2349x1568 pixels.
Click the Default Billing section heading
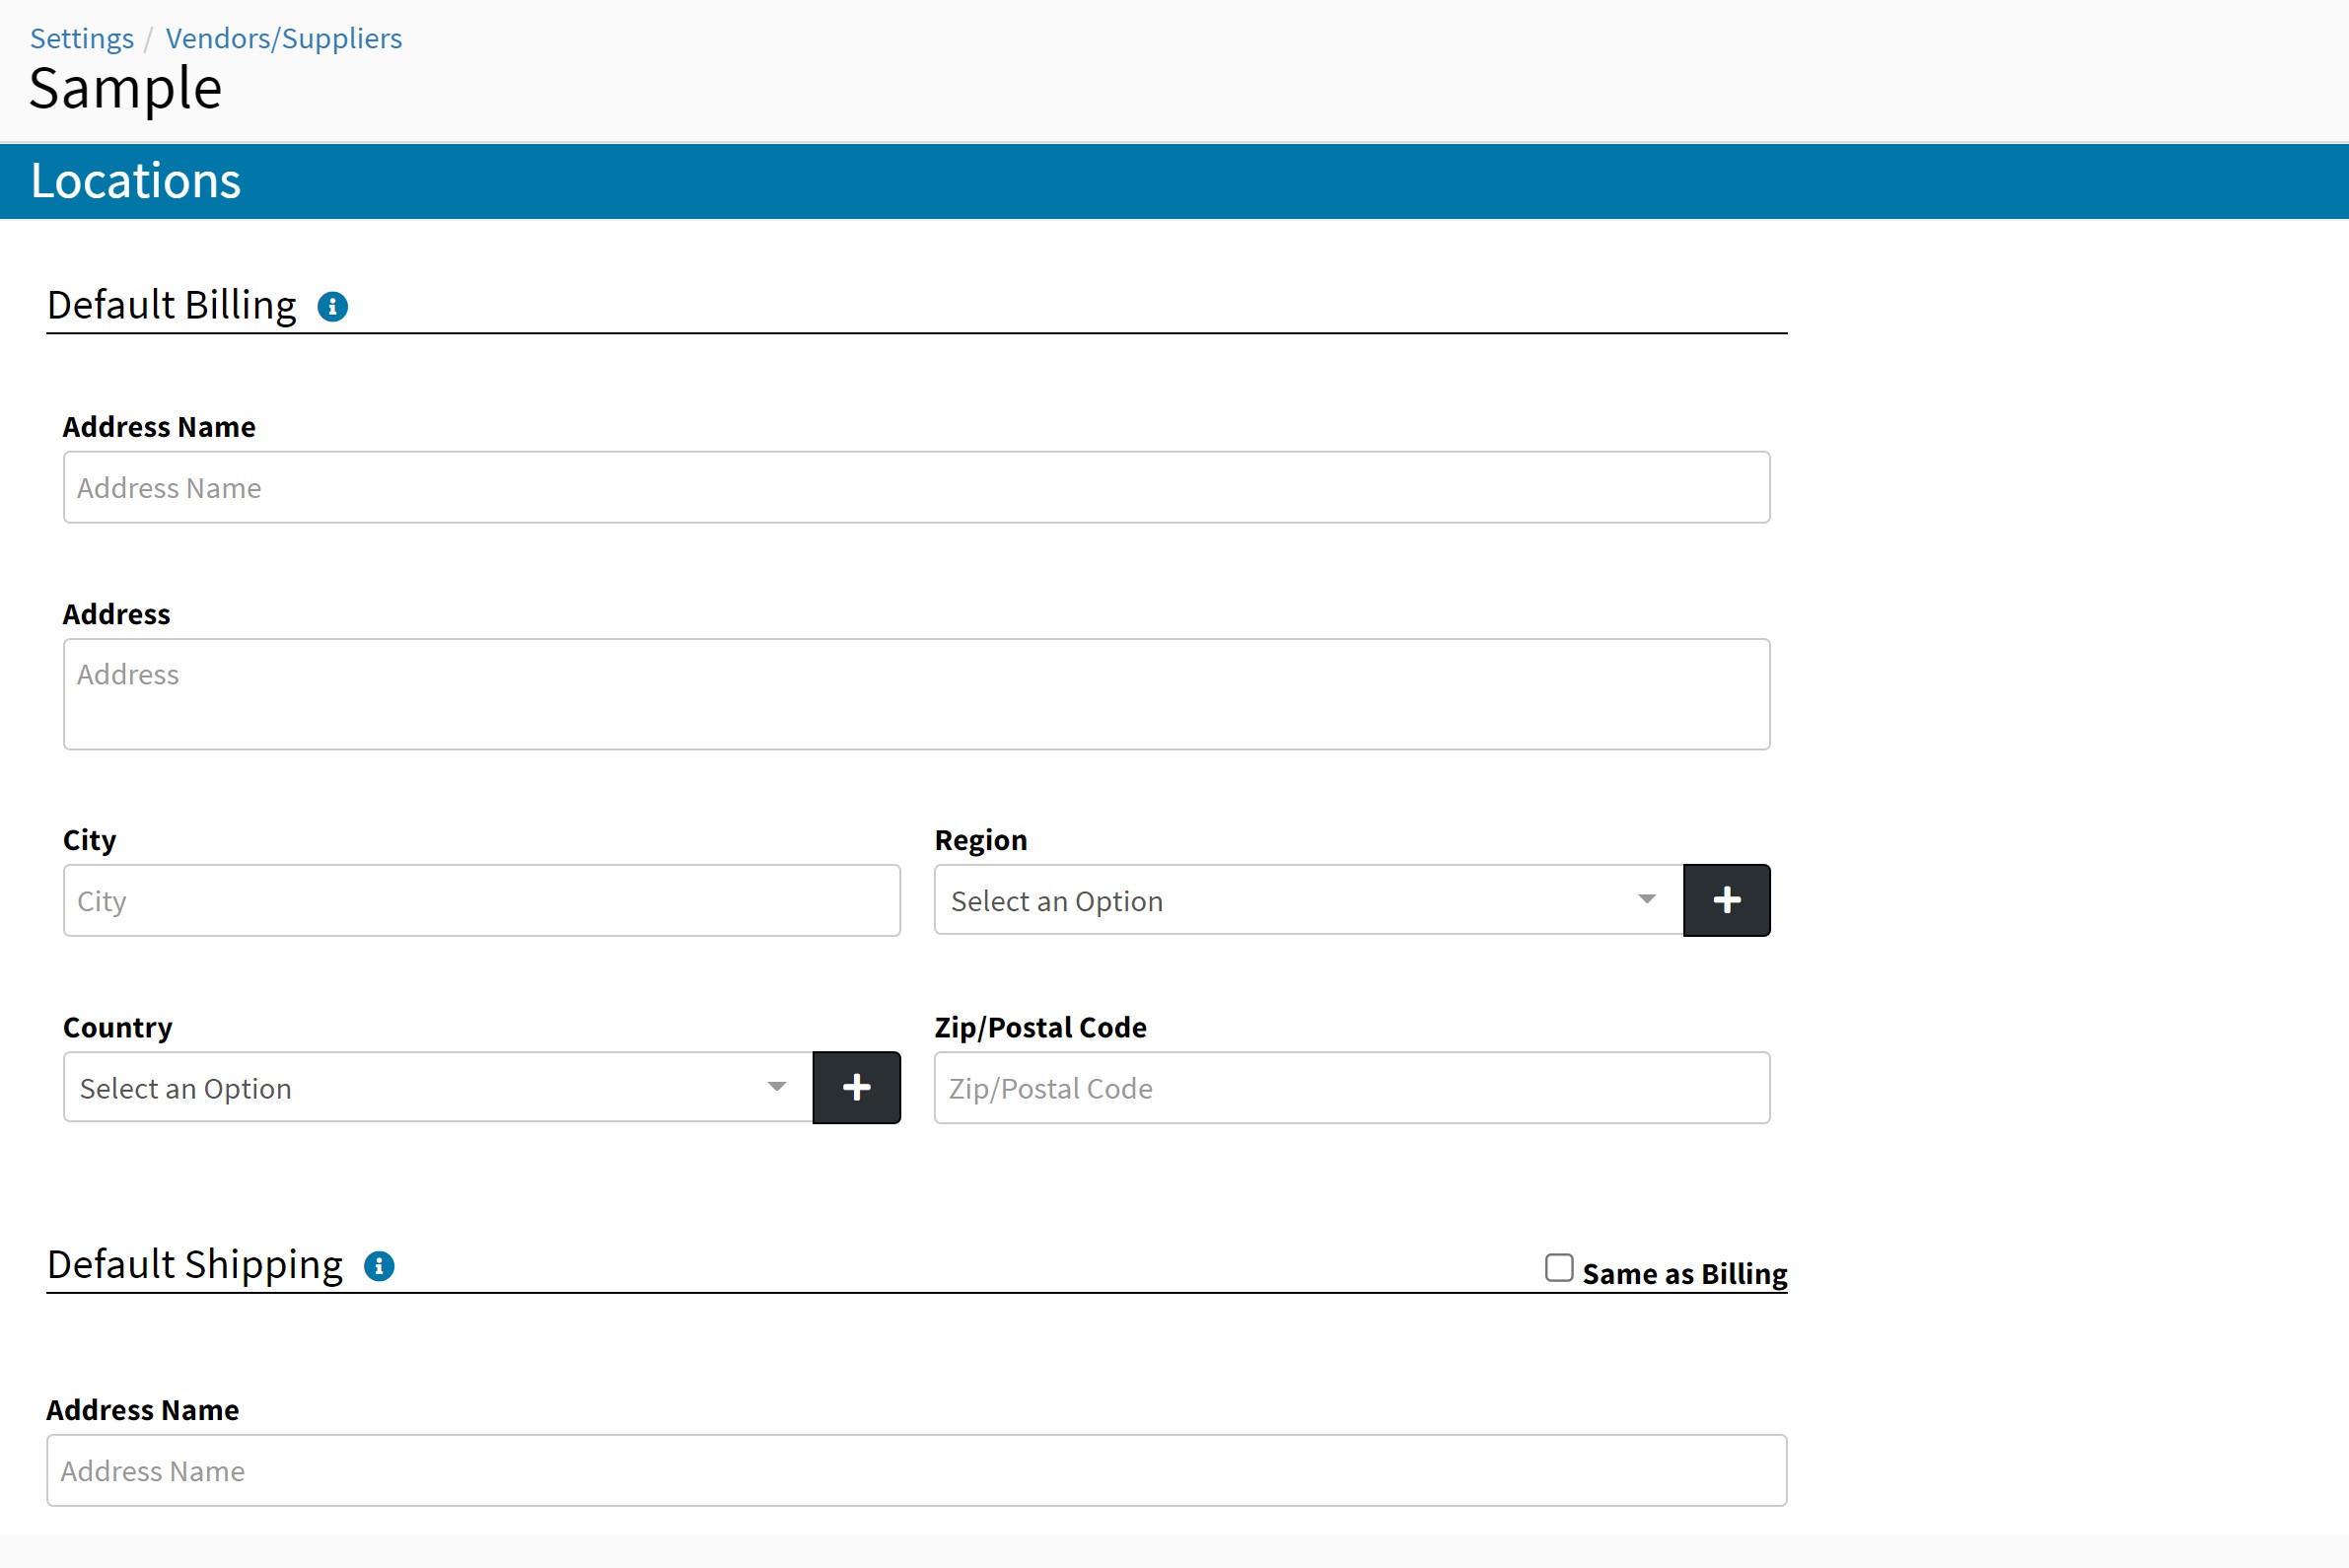[x=172, y=305]
